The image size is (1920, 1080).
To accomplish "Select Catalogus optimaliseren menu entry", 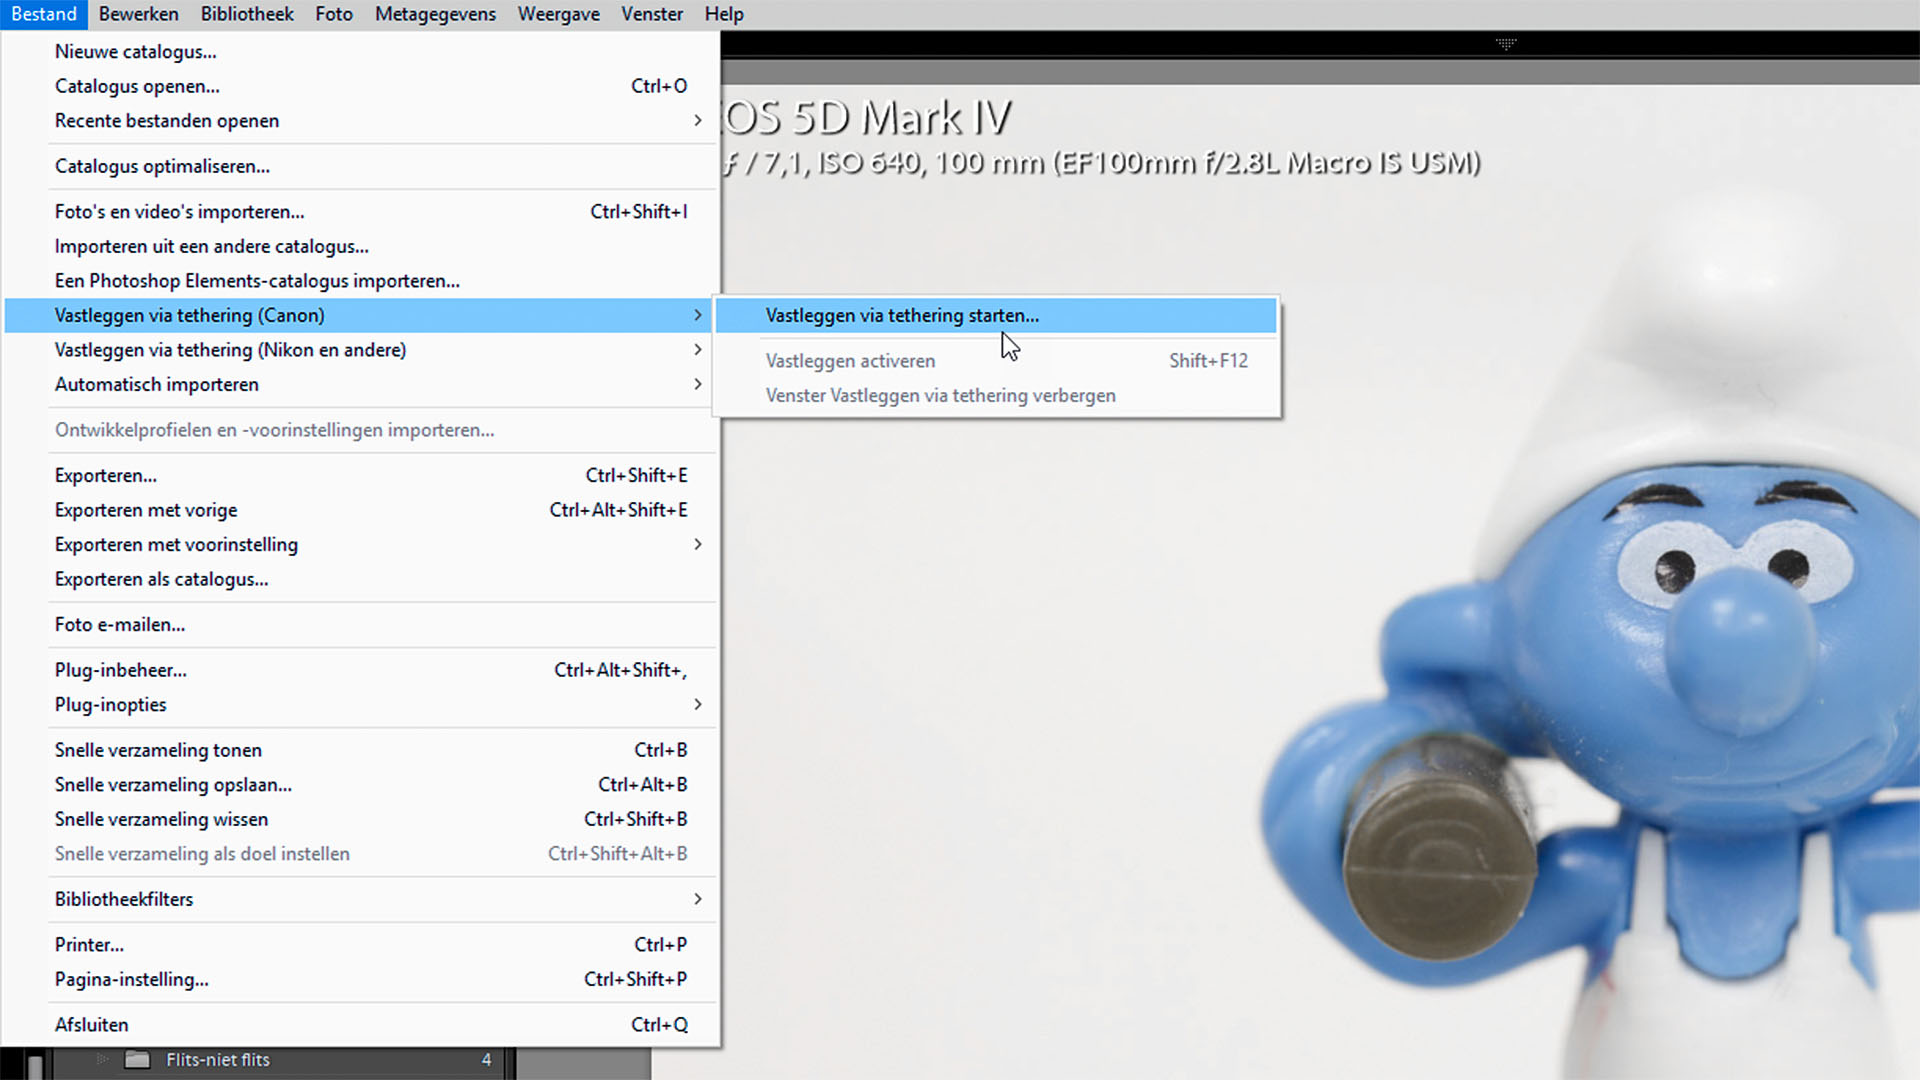I will pos(162,167).
